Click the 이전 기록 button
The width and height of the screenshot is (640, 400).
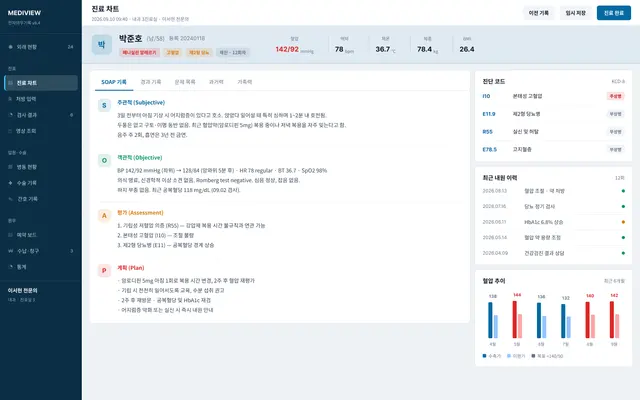(538, 13)
